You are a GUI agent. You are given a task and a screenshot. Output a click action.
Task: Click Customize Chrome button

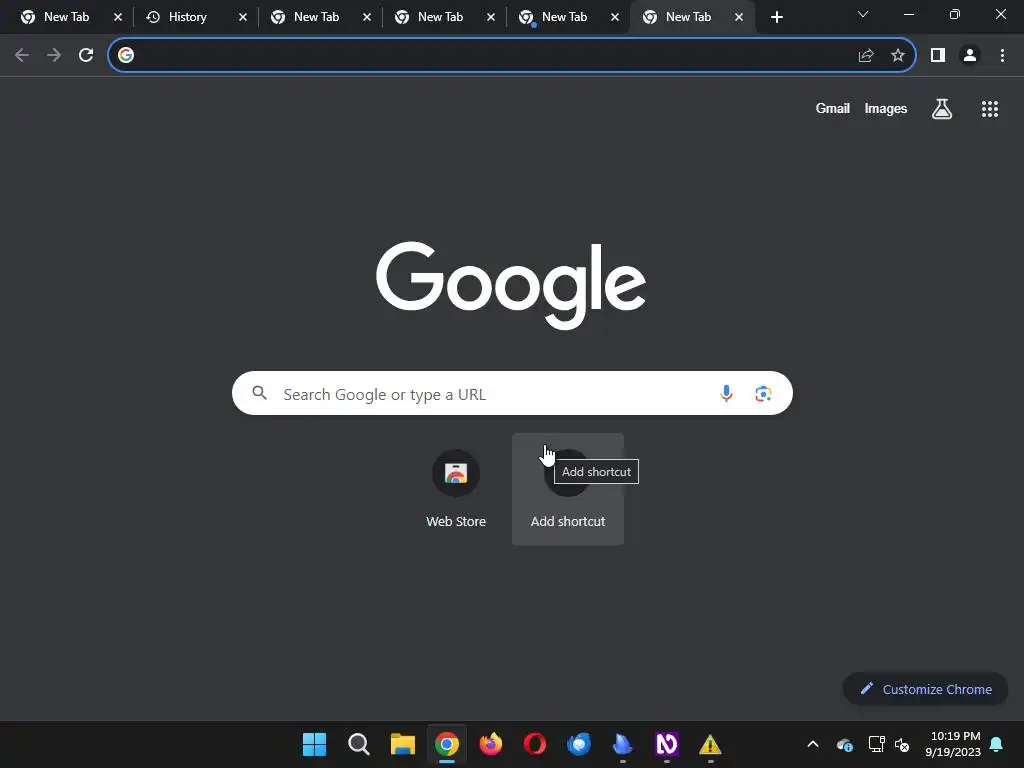[925, 689]
